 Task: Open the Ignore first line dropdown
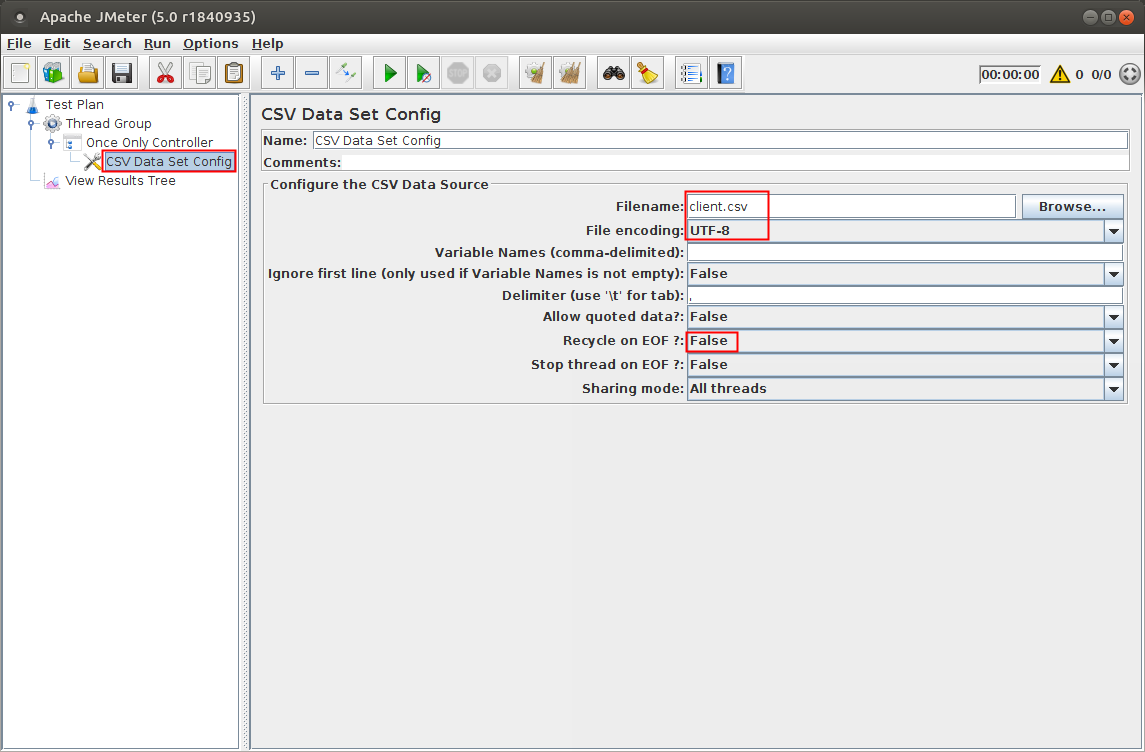point(1114,274)
